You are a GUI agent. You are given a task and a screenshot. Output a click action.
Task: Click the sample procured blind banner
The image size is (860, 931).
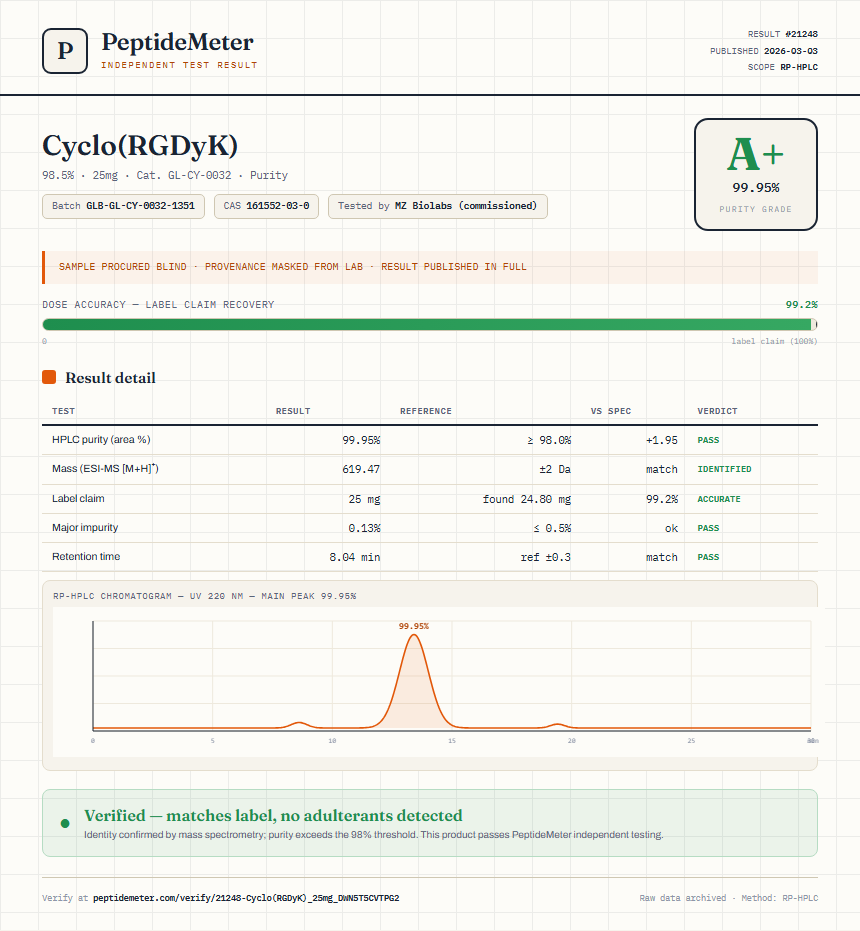click(x=430, y=267)
